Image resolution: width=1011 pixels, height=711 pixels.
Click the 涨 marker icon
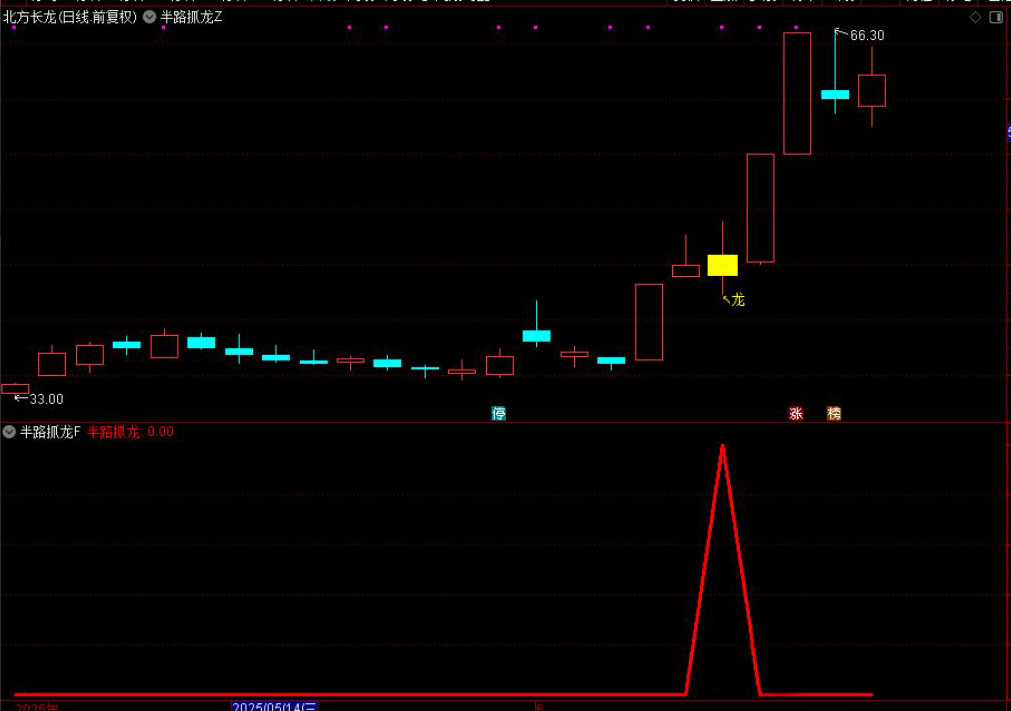pos(796,413)
